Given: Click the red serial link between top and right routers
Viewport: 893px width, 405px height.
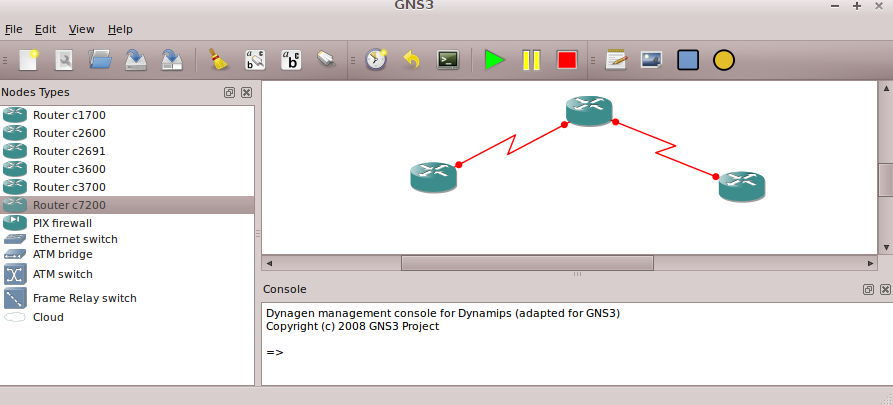Looking at the screenshot, I should (665, 149).
